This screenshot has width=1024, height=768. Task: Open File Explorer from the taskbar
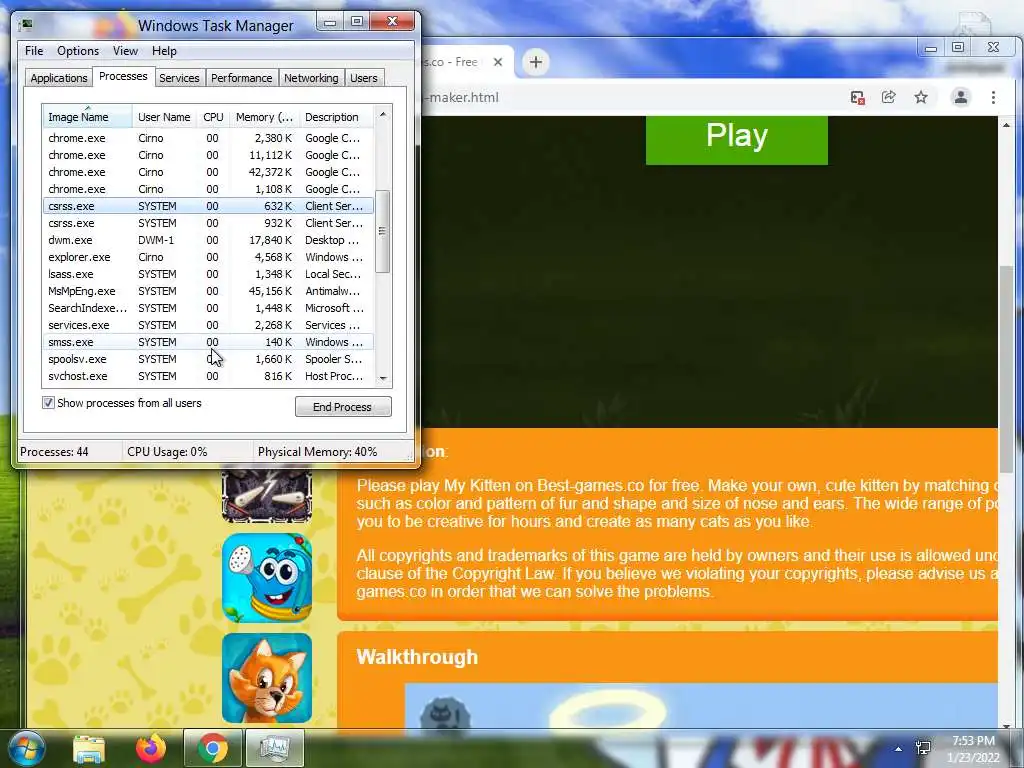[89, 748]
